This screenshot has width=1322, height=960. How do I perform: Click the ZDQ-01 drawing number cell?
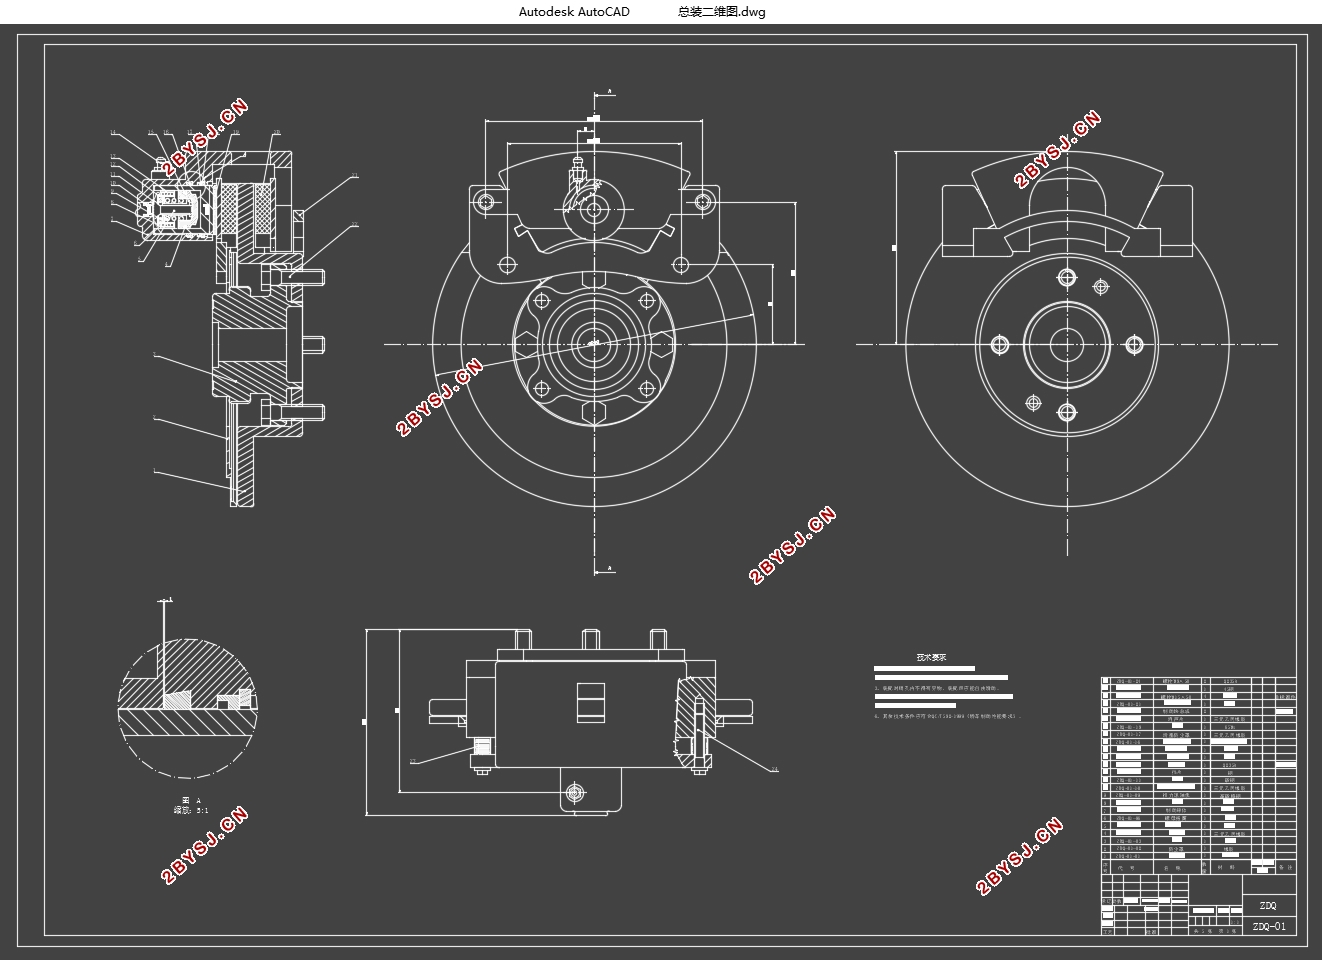point(1268,926)
